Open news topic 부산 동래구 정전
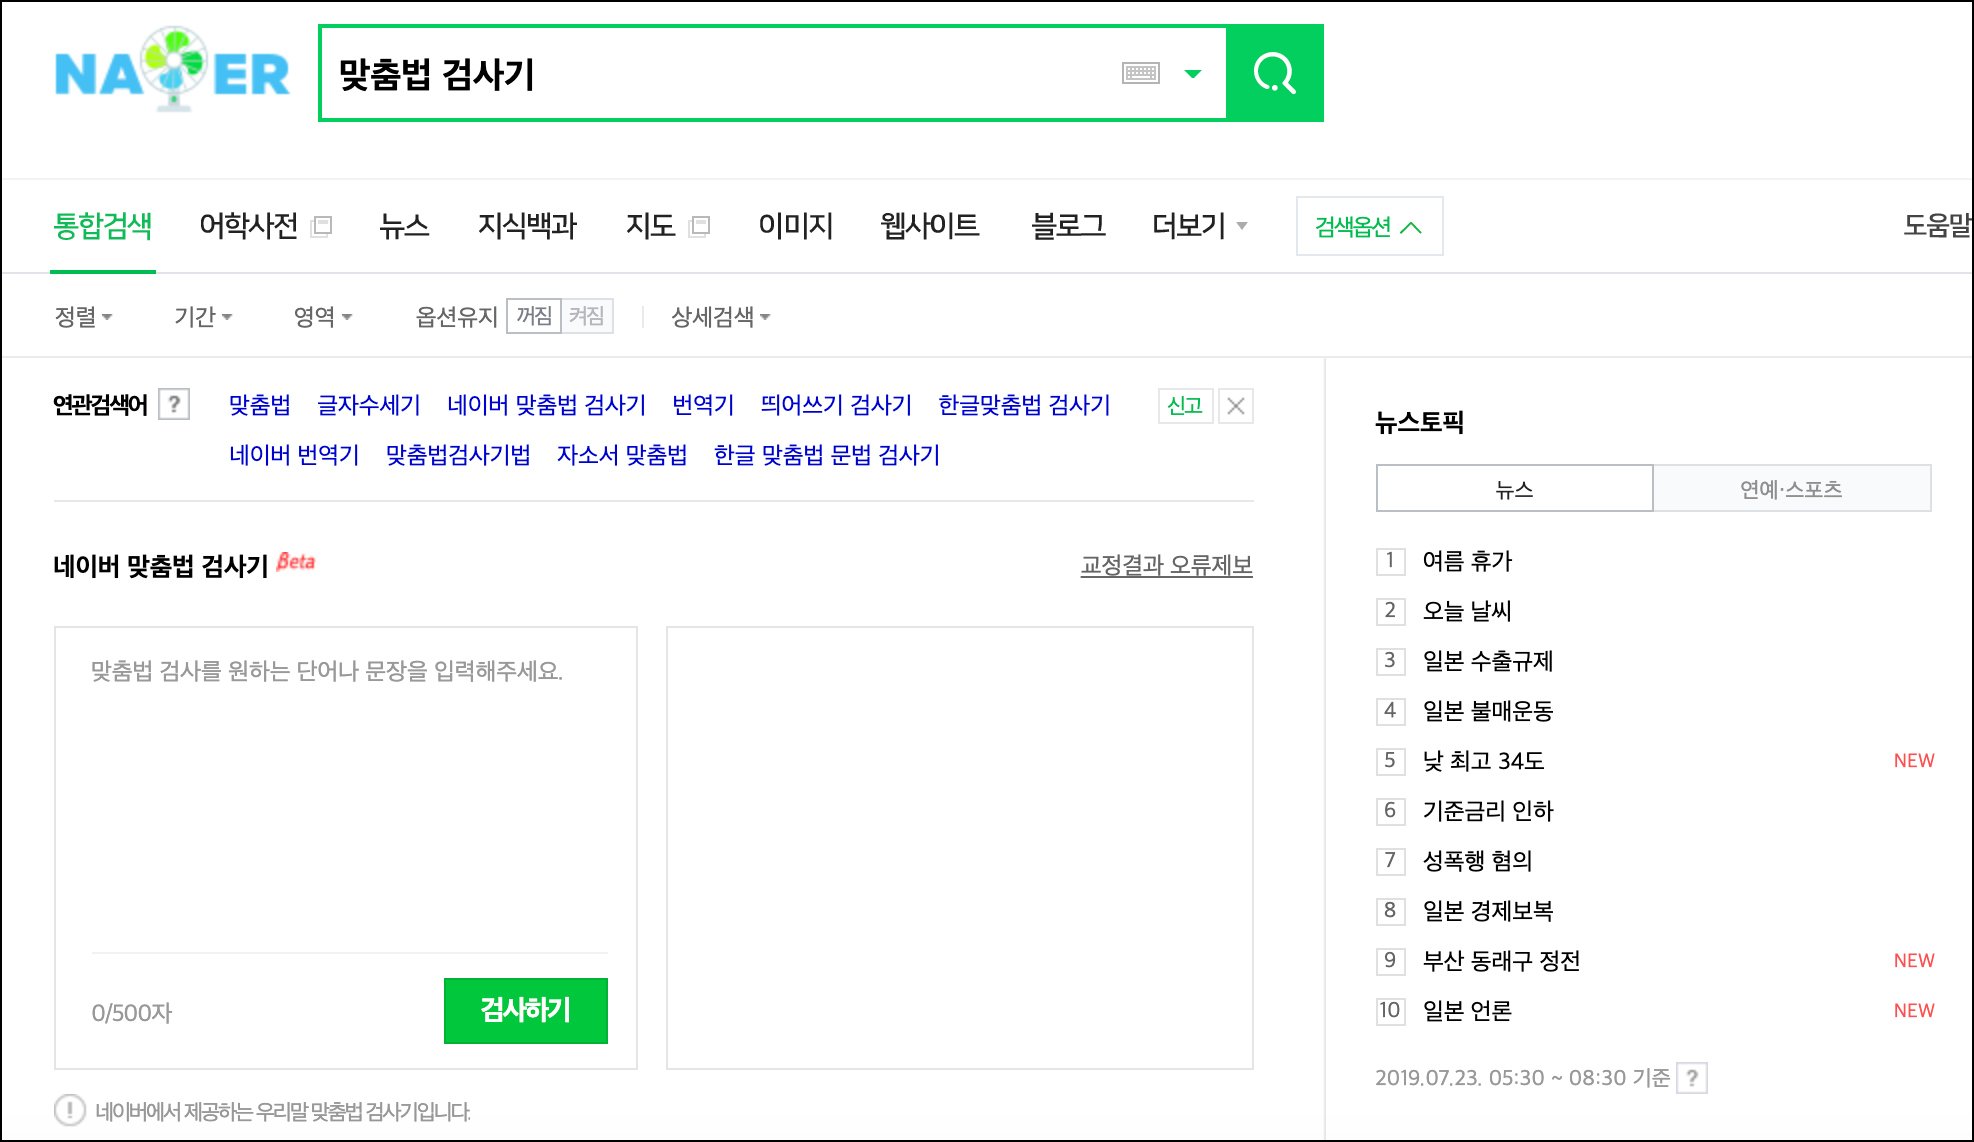Image resolution: width=1974 pixels, height=1142 pixels. click(x=1501, y=960)
